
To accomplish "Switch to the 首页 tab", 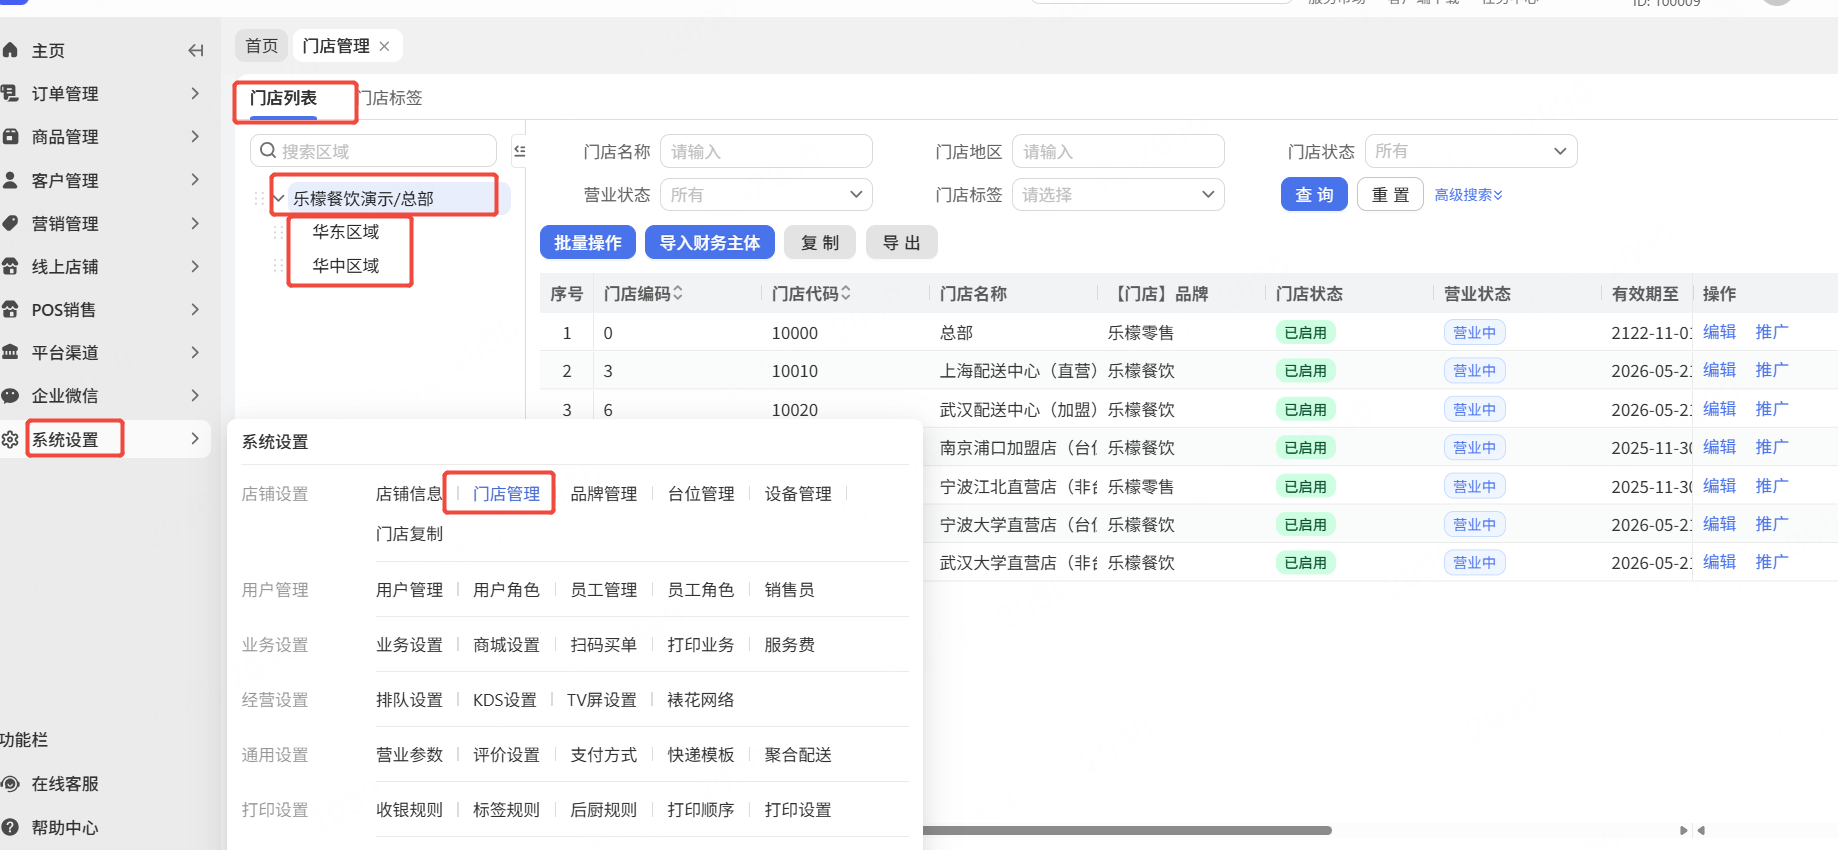I will pos(262,46).
